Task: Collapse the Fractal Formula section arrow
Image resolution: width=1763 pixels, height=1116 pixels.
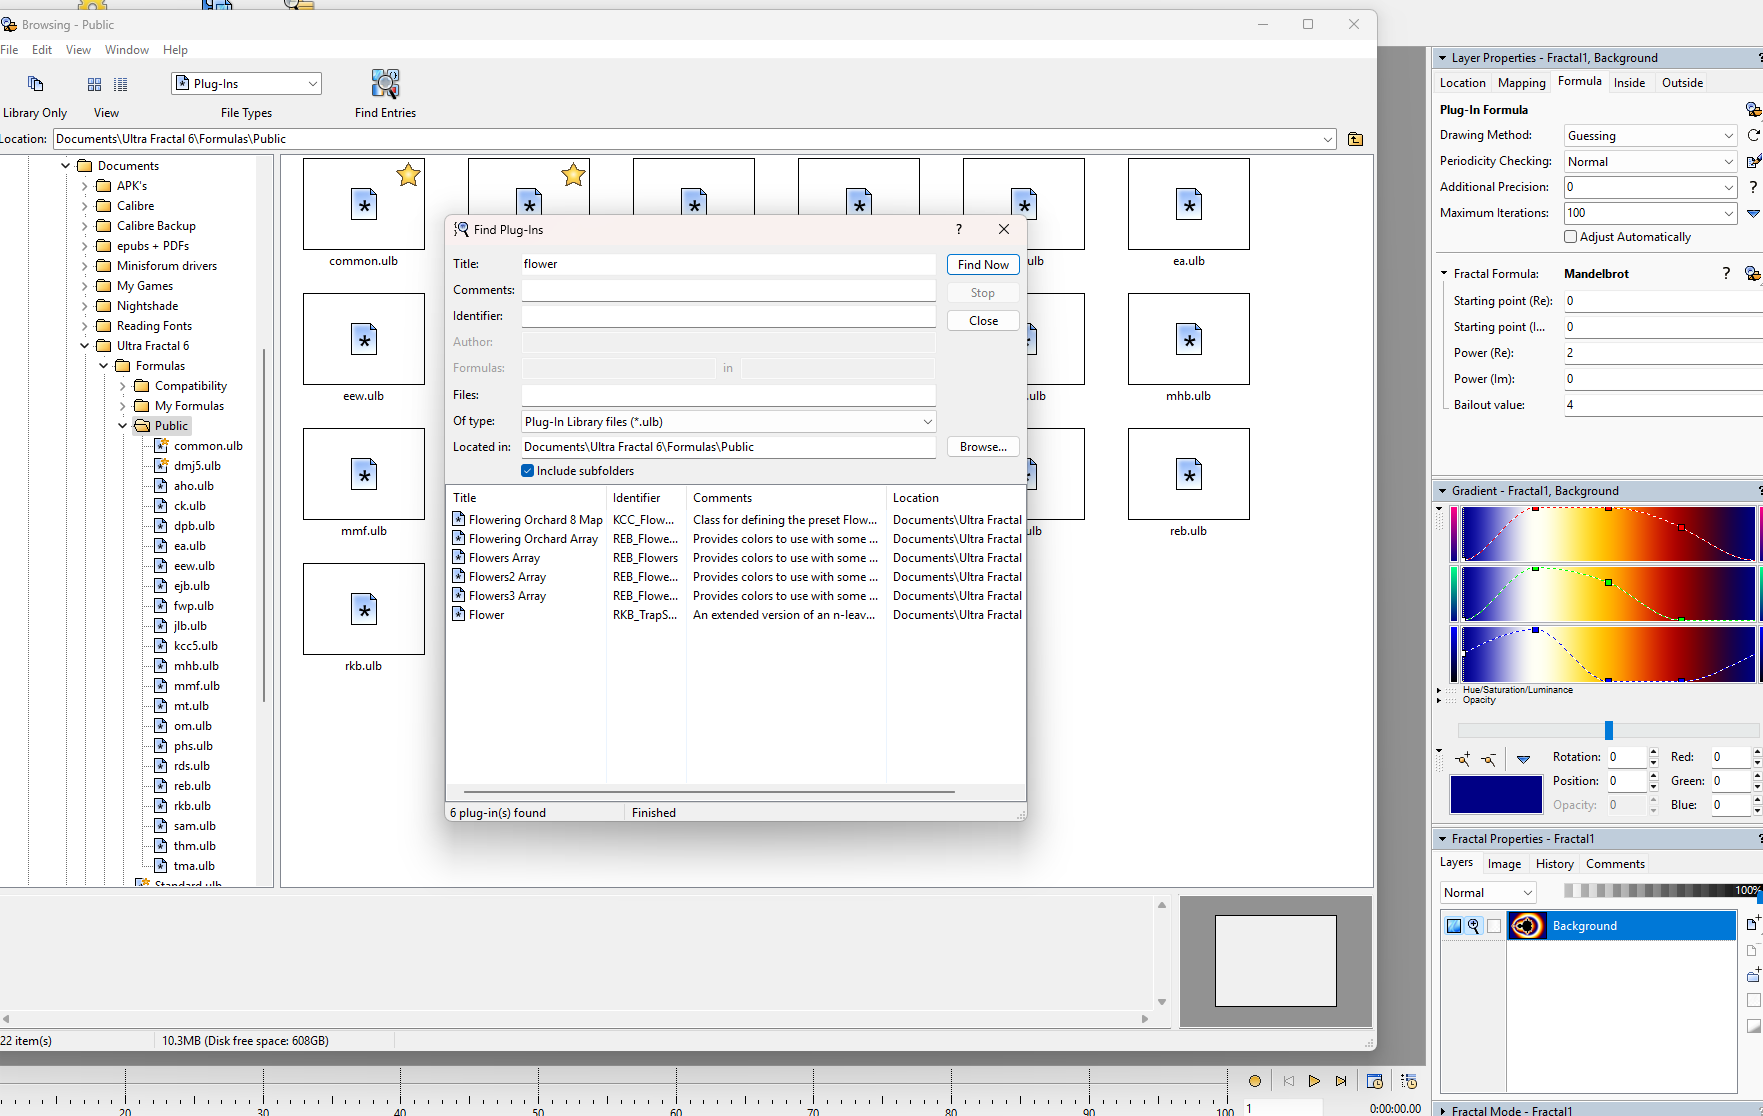Action: (x=1444, y=273)
